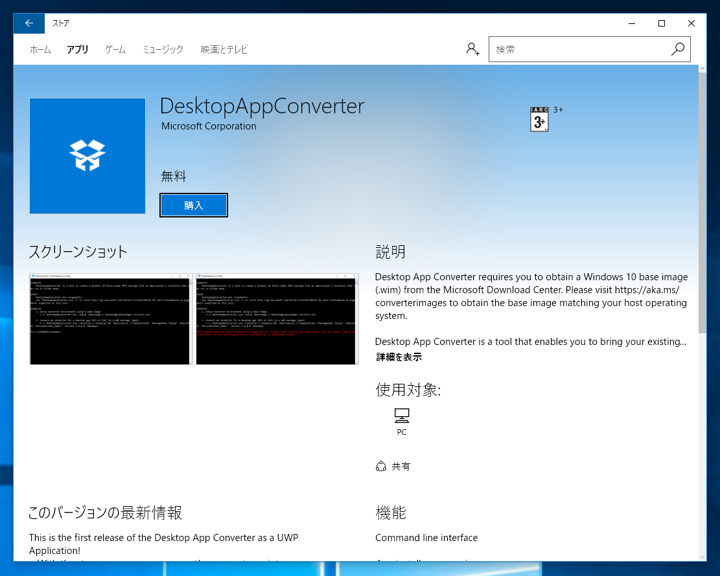
Task: Open the account sign-in icon
Action: pos(472,49)
